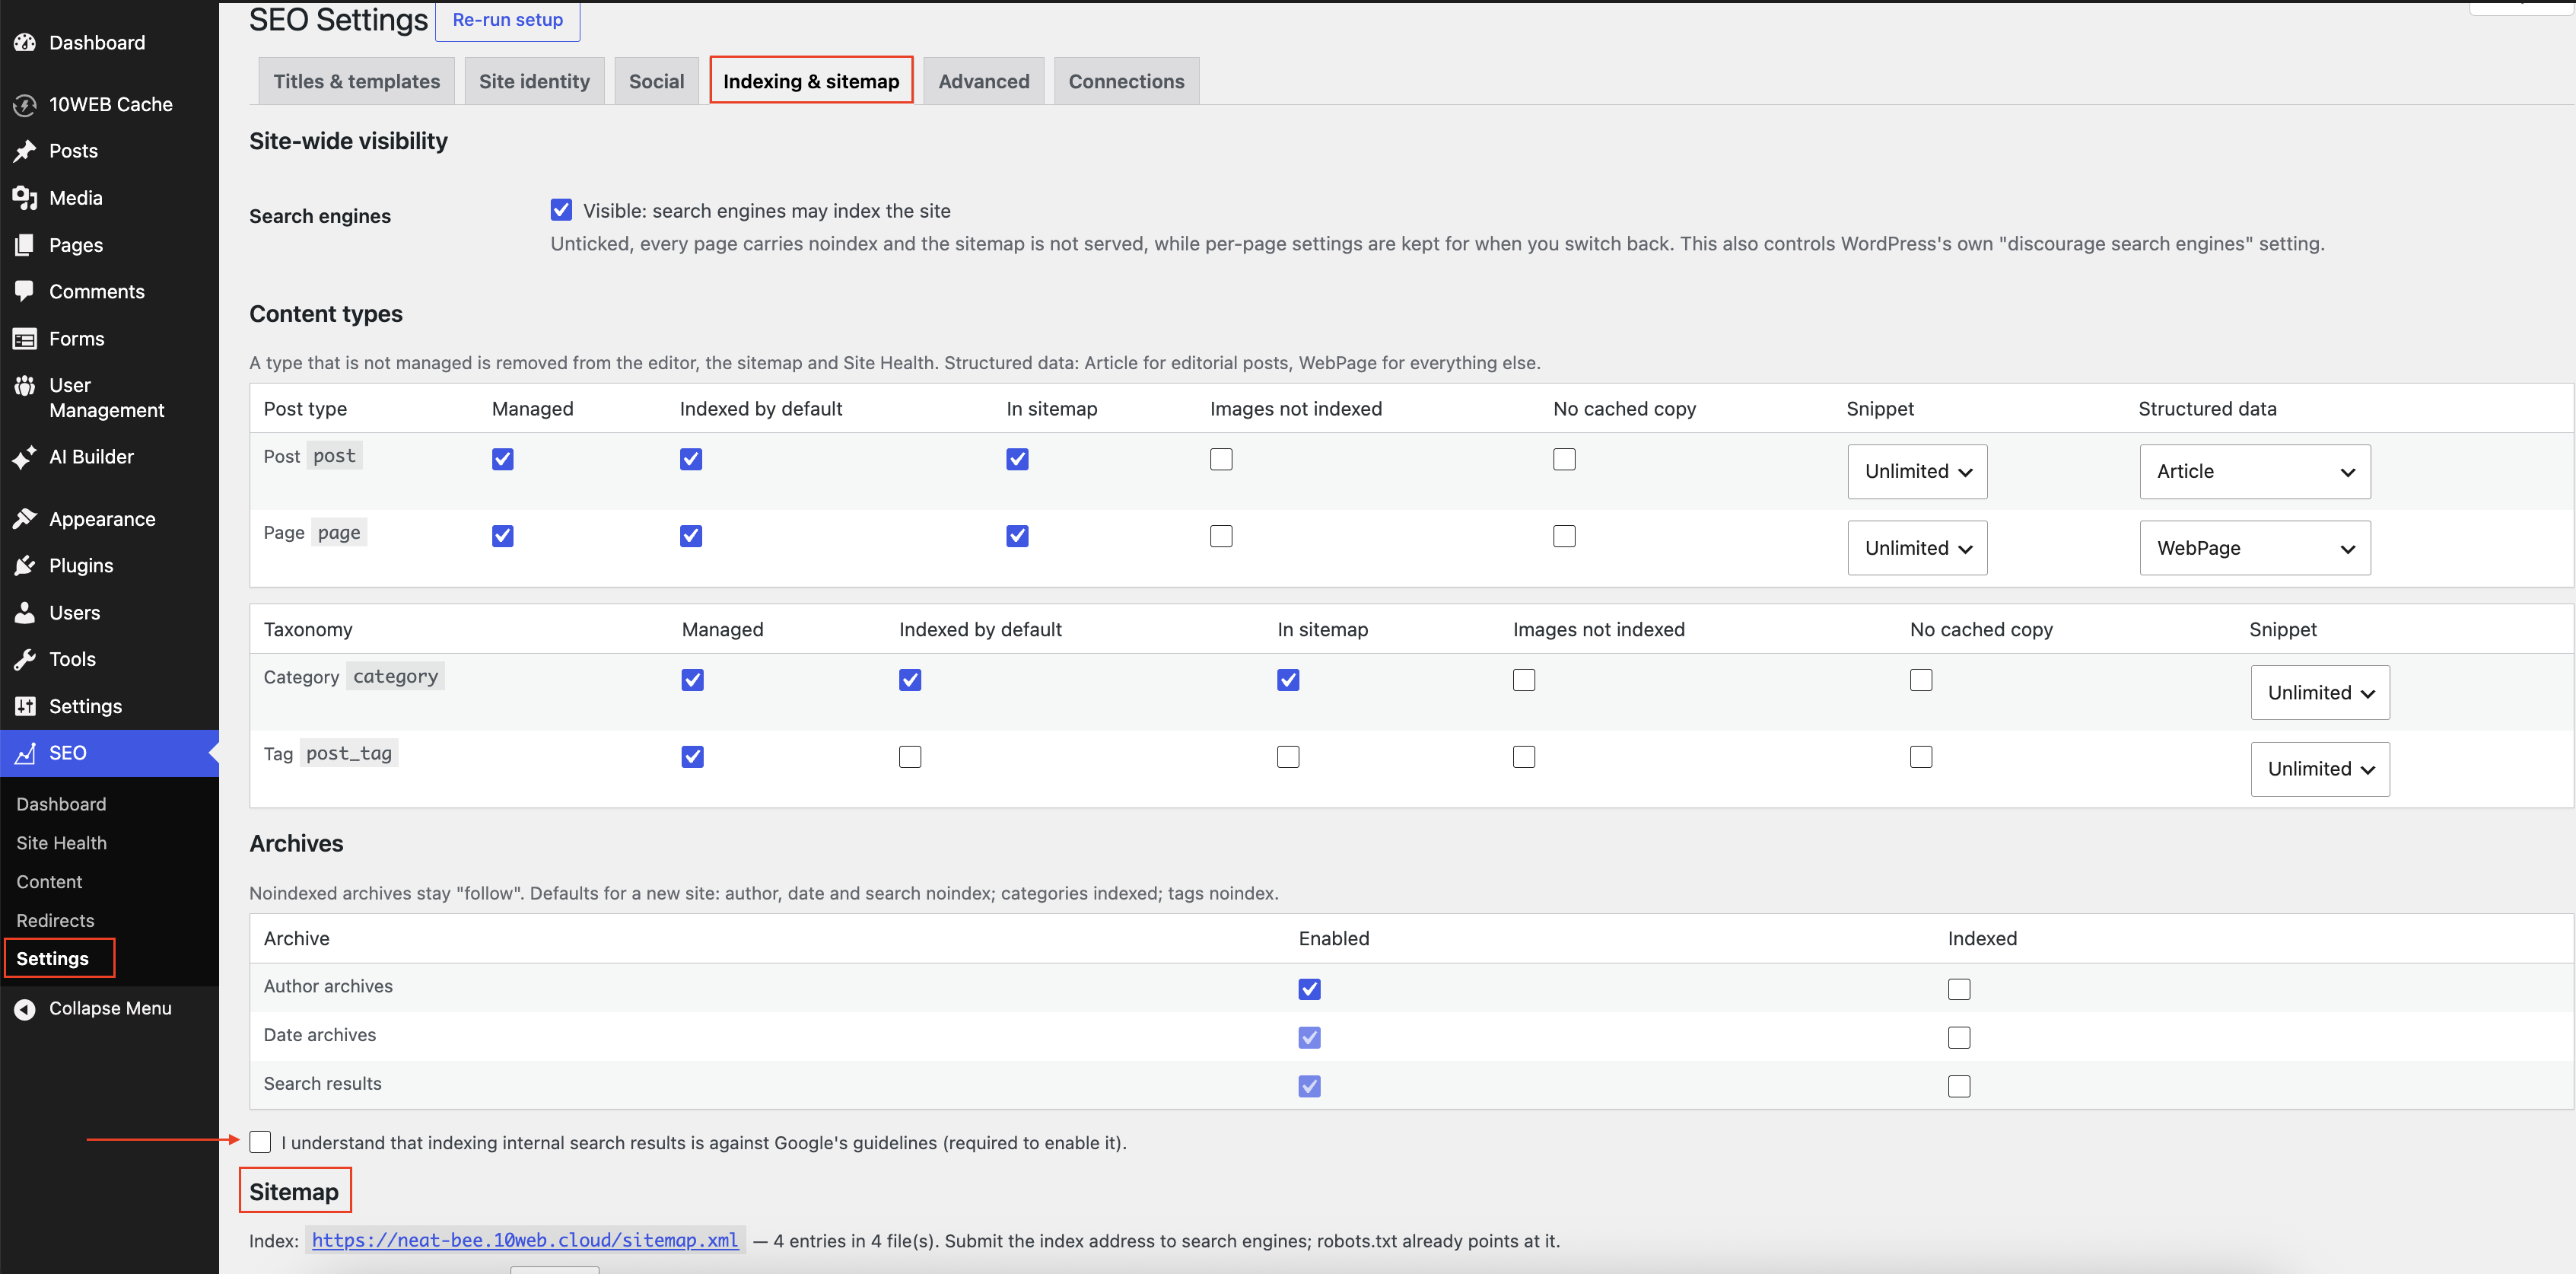
Task: Click the Users person icon
Action: pyautogui.click(x=25, y=613)
